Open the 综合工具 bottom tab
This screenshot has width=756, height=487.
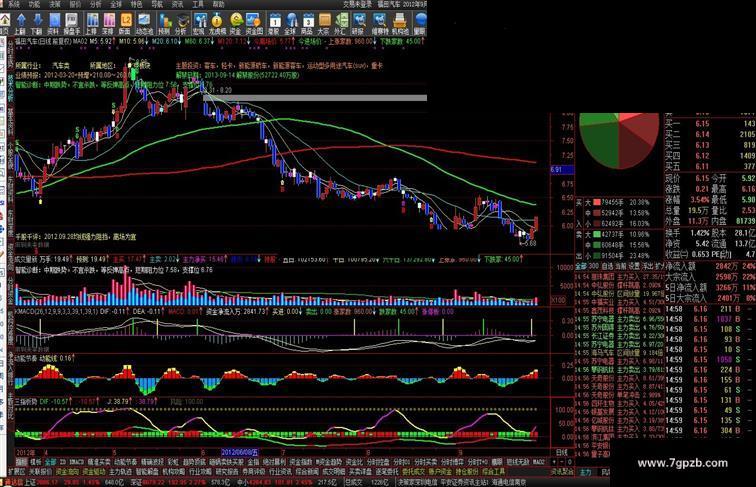coord(494,472)
